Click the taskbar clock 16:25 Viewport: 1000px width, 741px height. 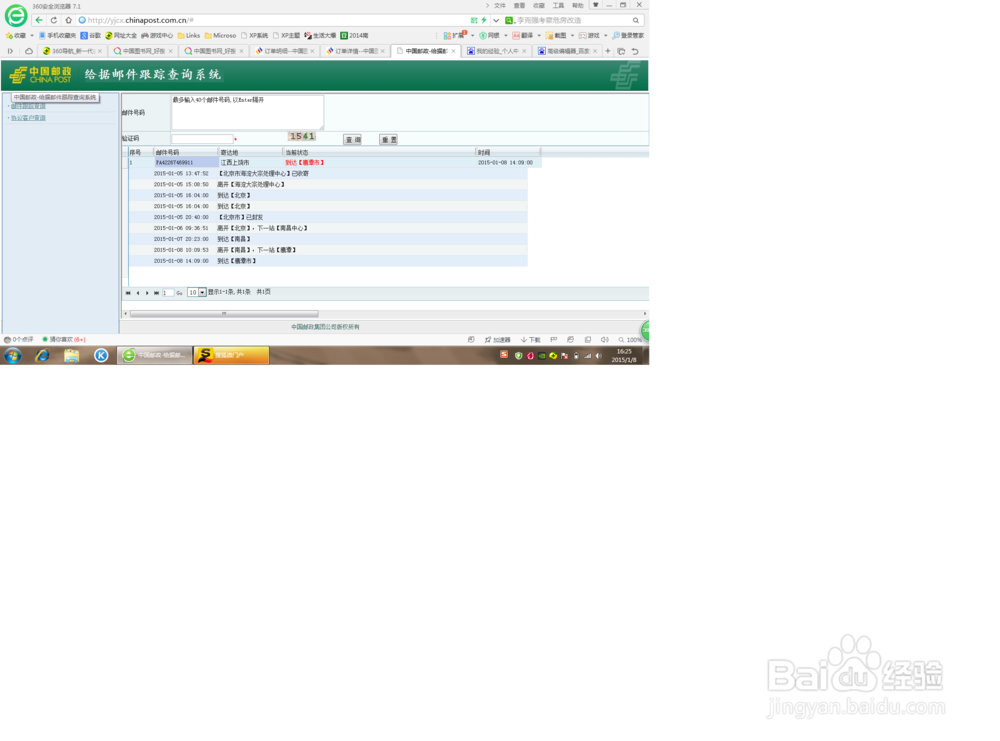tap(624, 356)
